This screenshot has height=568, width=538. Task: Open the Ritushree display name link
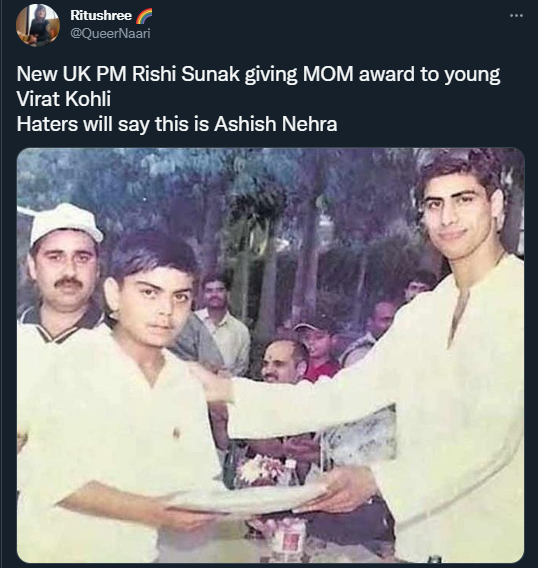click(x=101, y=15)
